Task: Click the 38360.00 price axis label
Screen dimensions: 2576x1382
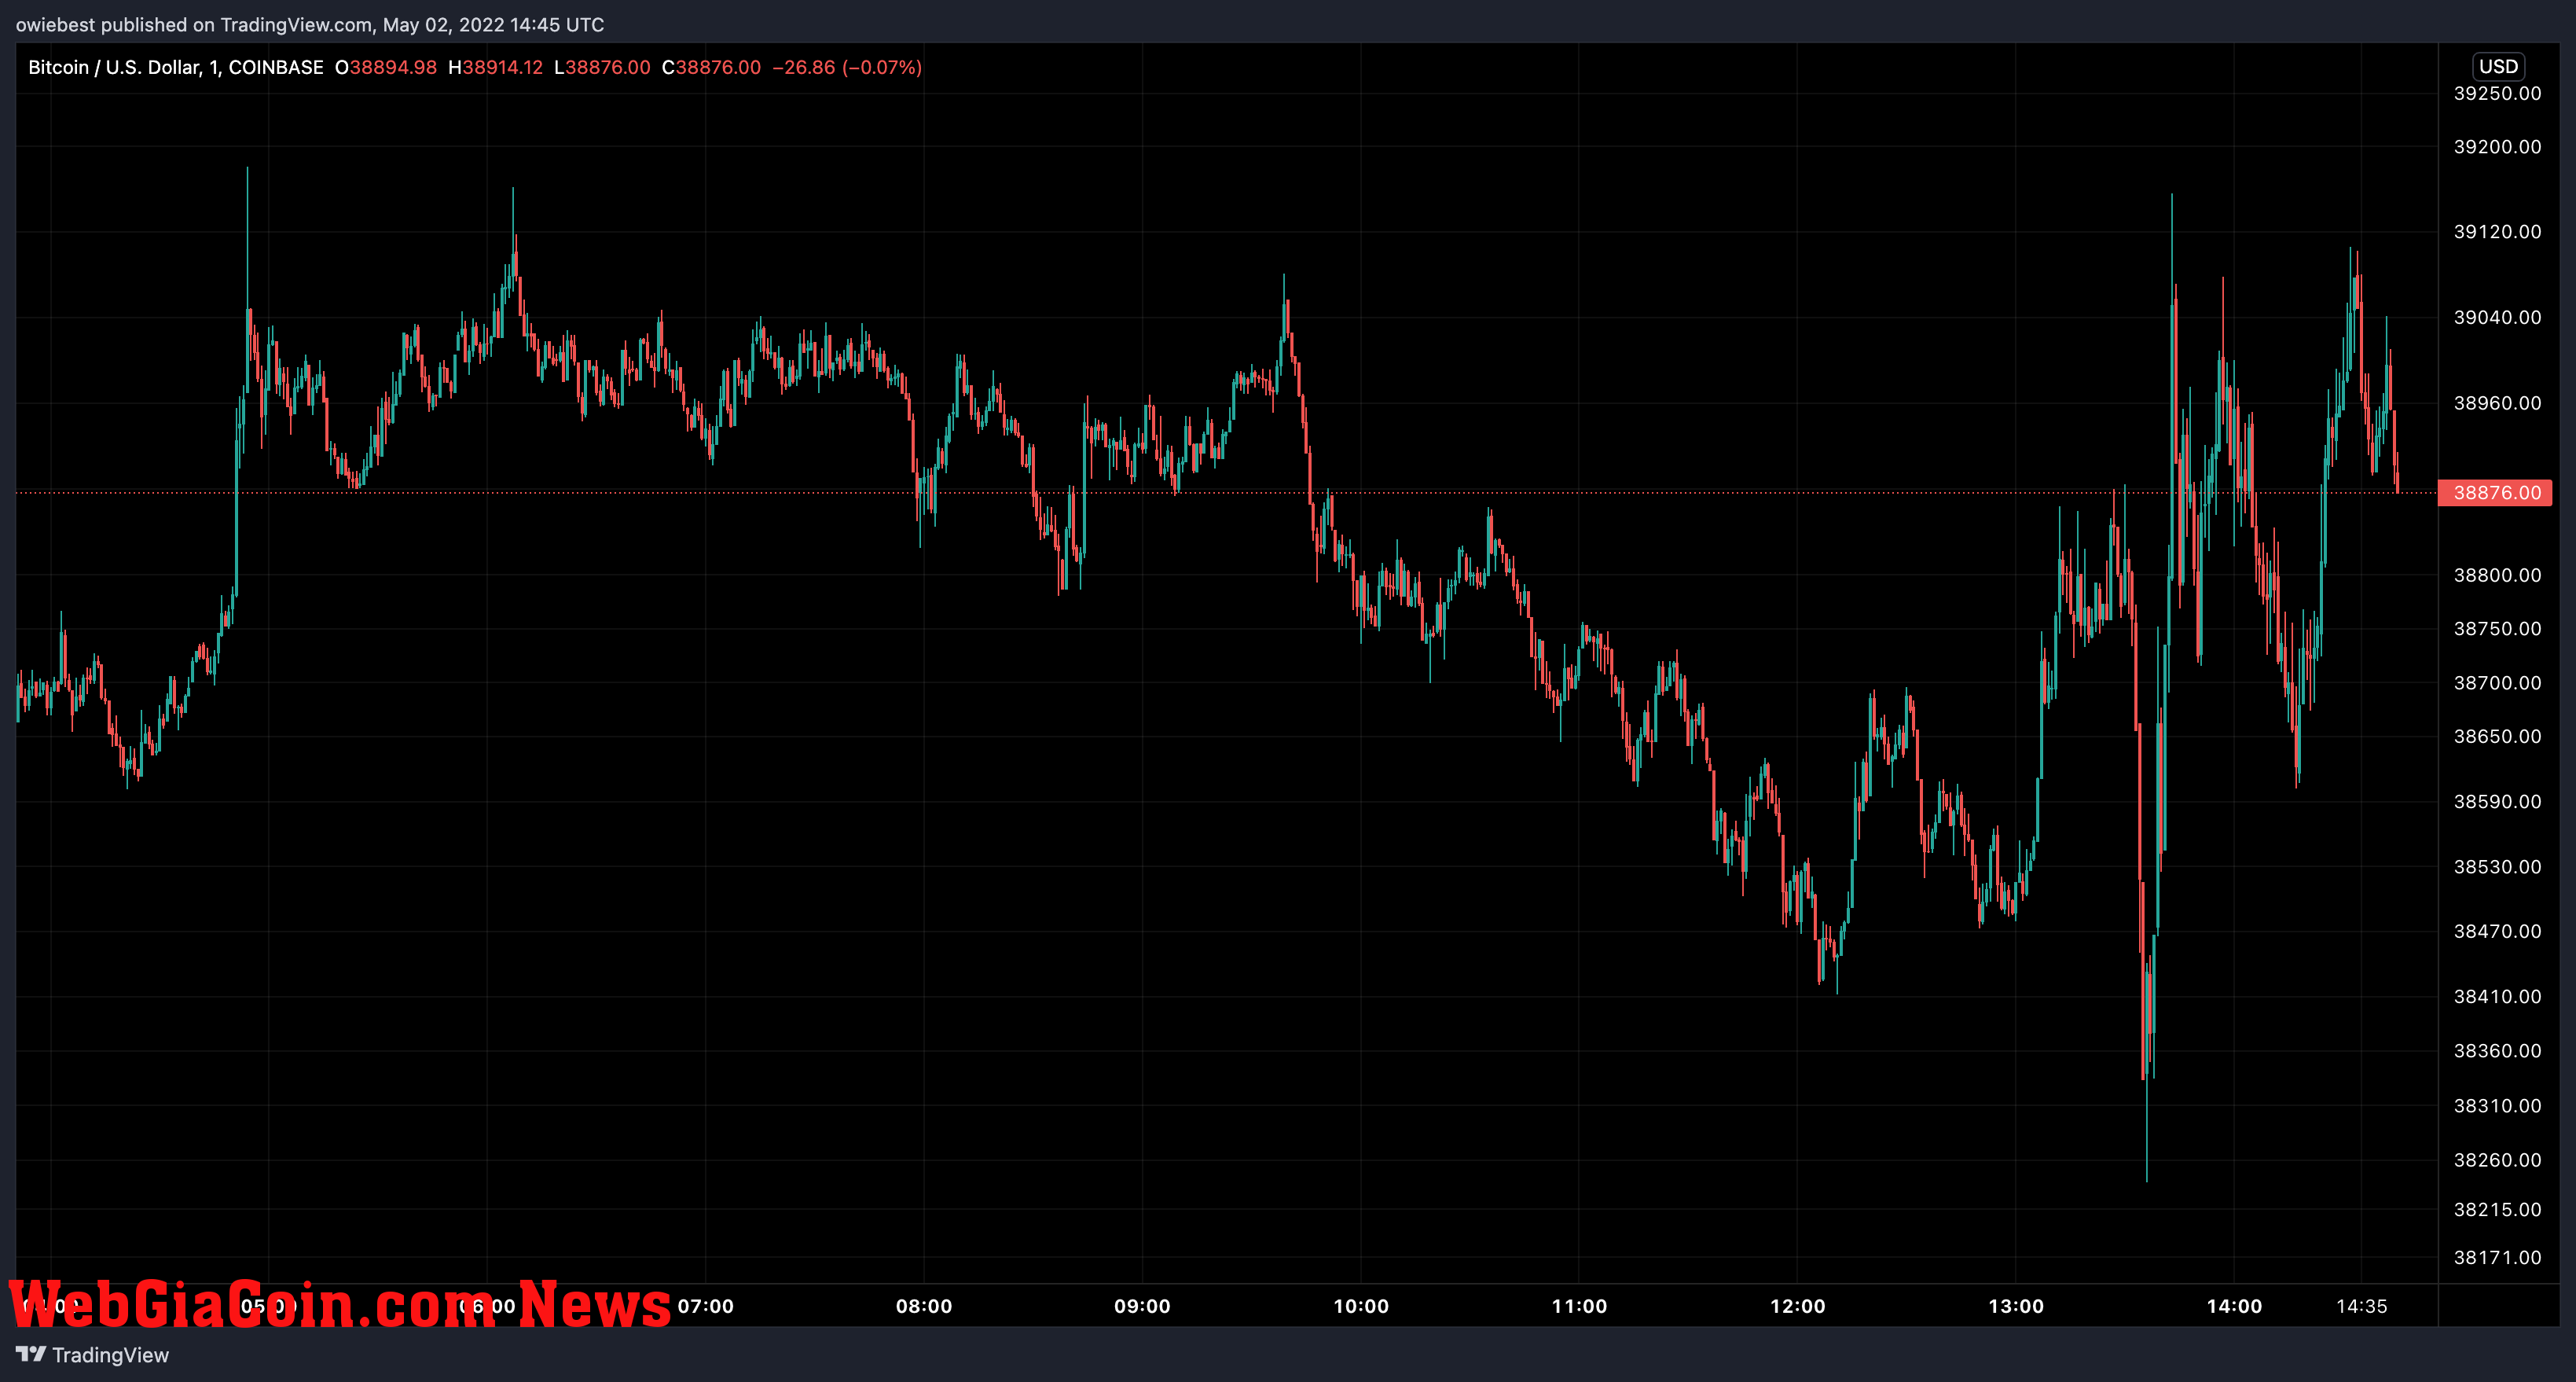Action: tap(2497, 1050)
